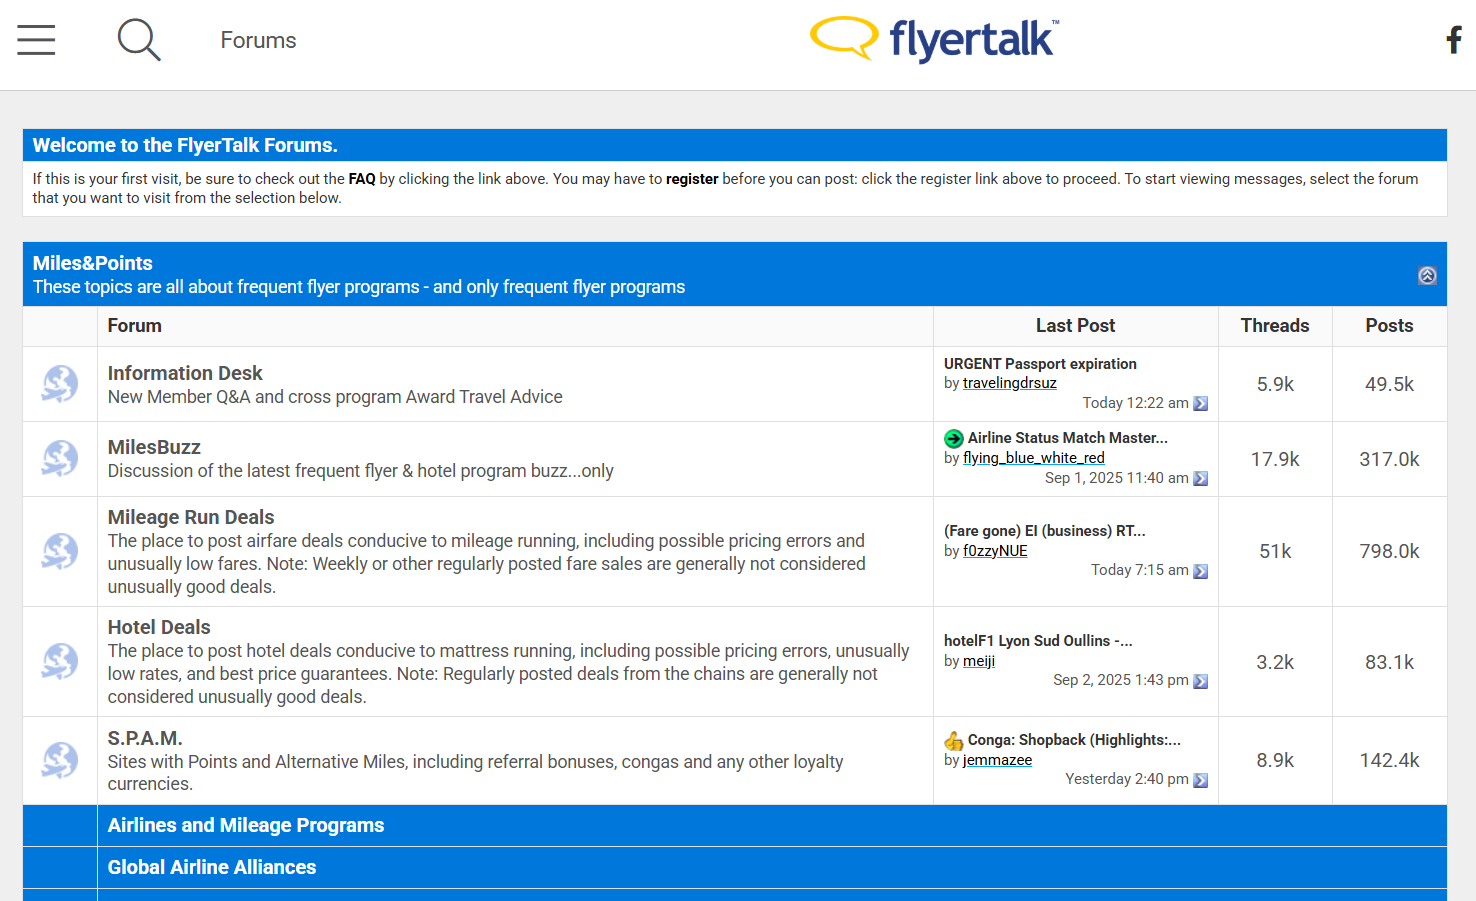Click 49.5k posts count
The width and height of the screenshot is (1476, 901).
point(1389,384)
